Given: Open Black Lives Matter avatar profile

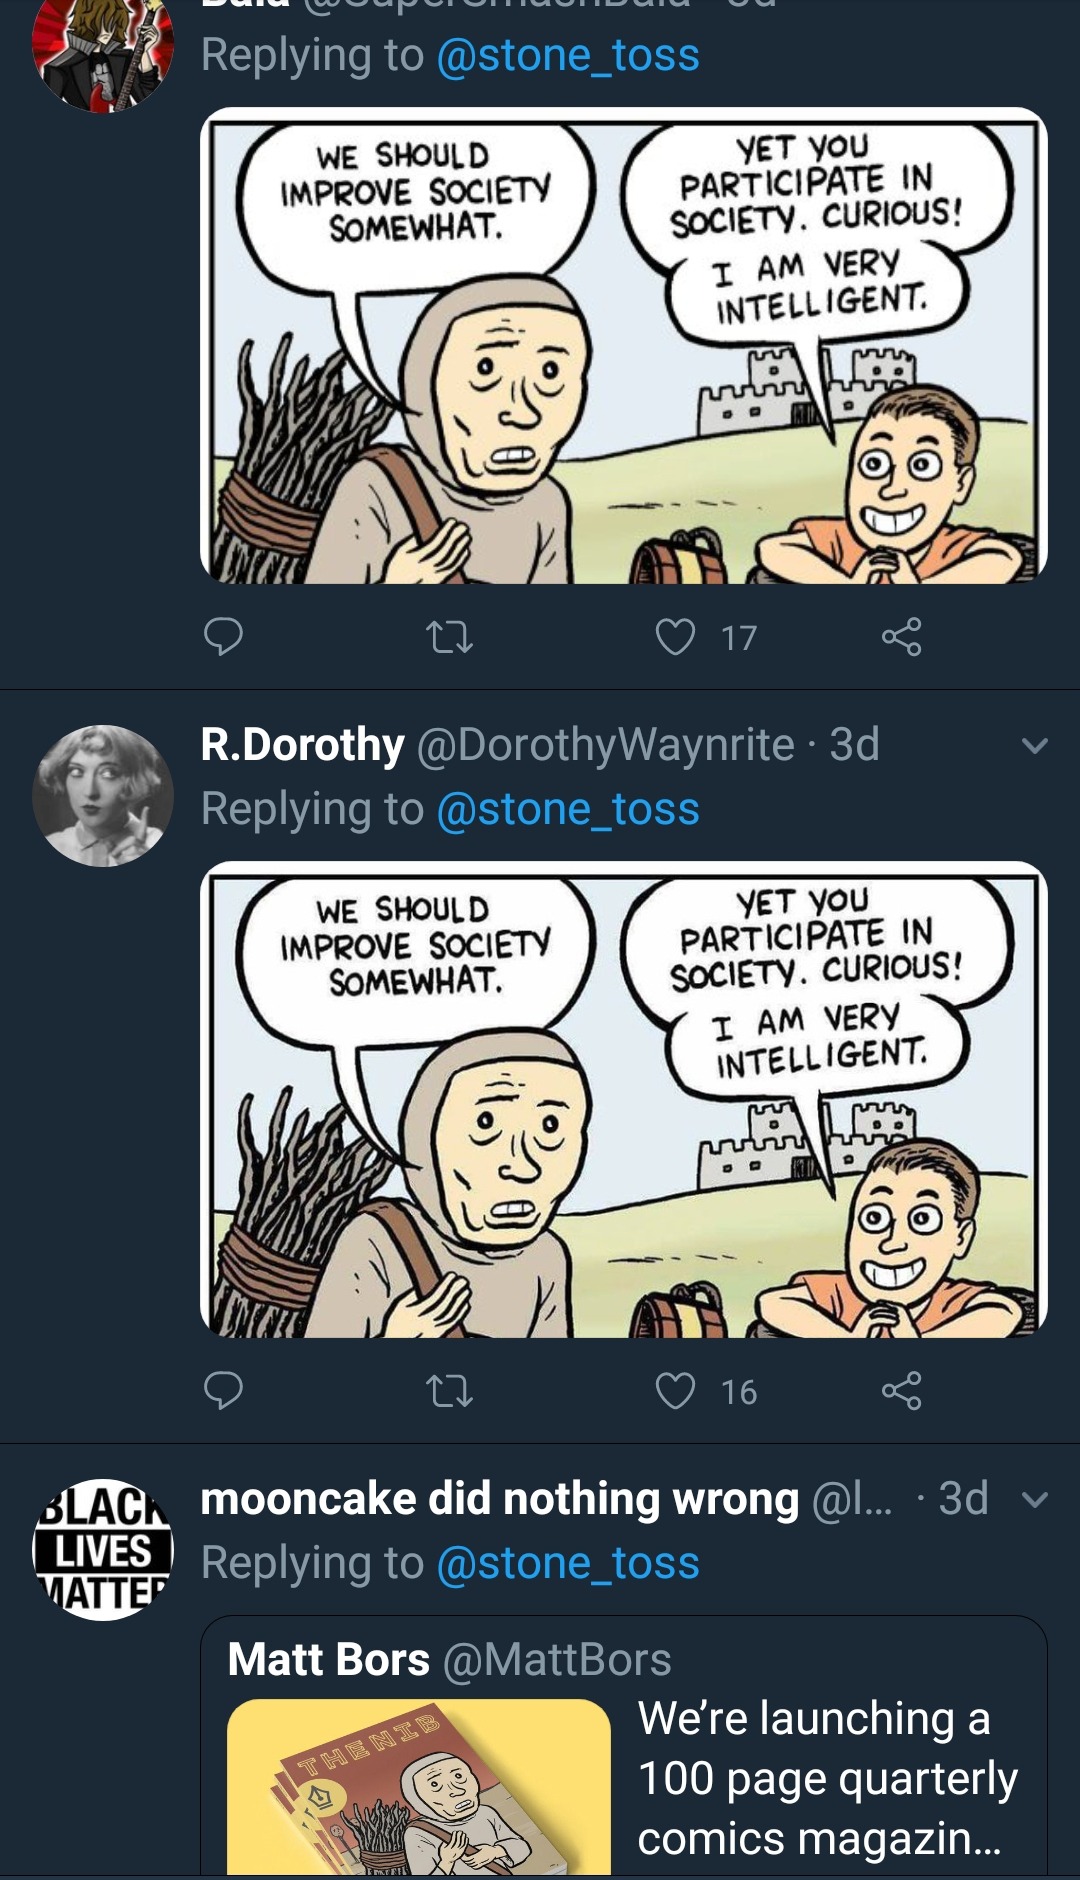Looking at the screenshot, I should 103,1550.
